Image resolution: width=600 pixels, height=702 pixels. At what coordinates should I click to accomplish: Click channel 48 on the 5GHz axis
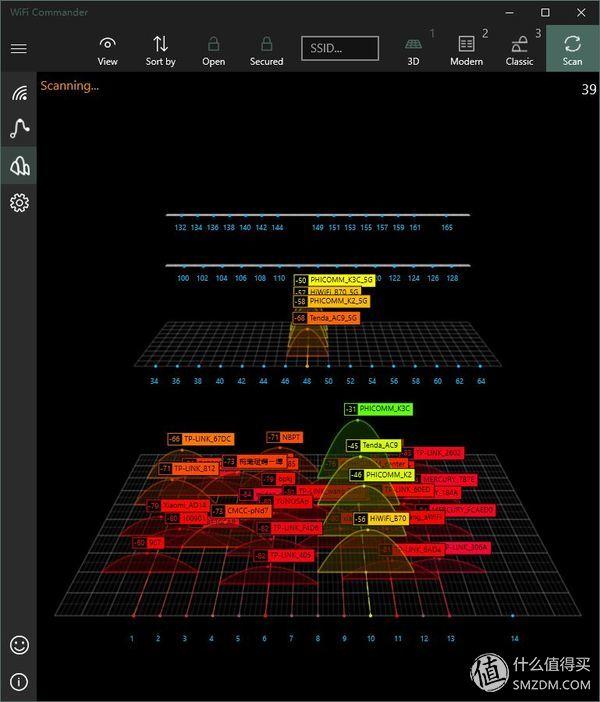click(x=307, y=381)
